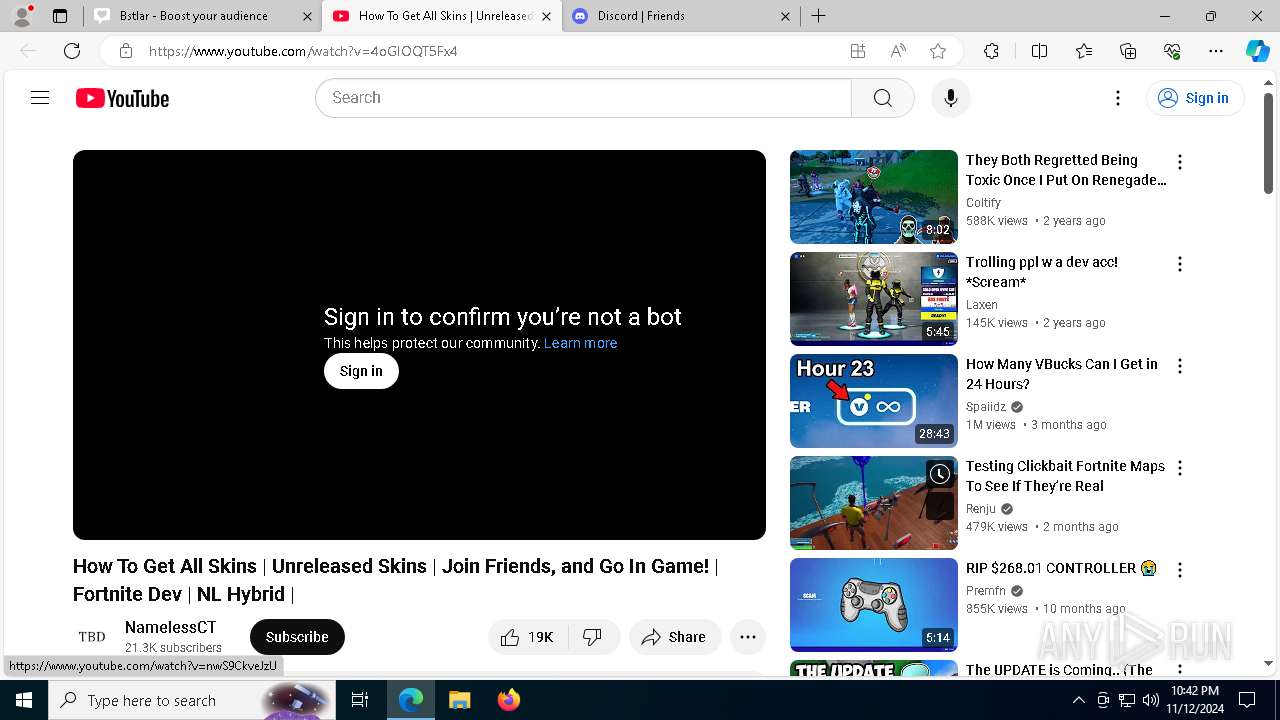Open menu for 'Trolling ppl w a dev acc' video

(x=1180, y=264)
